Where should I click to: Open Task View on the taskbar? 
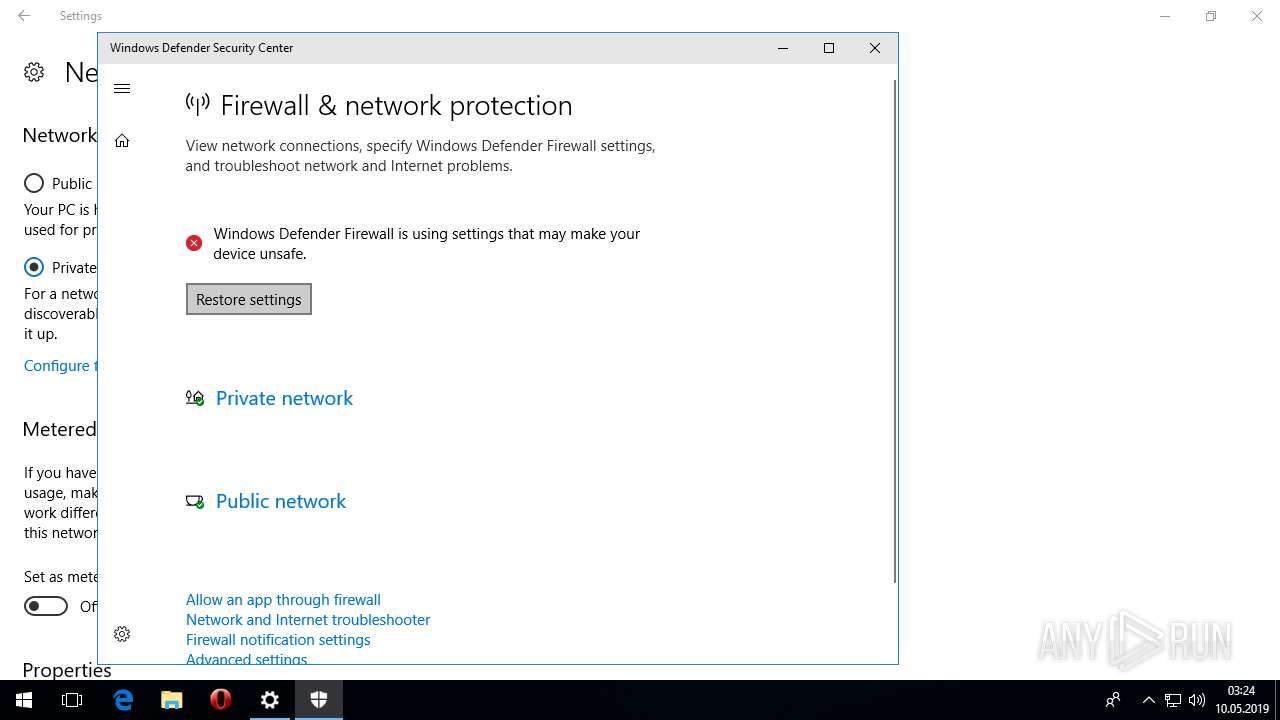coord(72,700)
